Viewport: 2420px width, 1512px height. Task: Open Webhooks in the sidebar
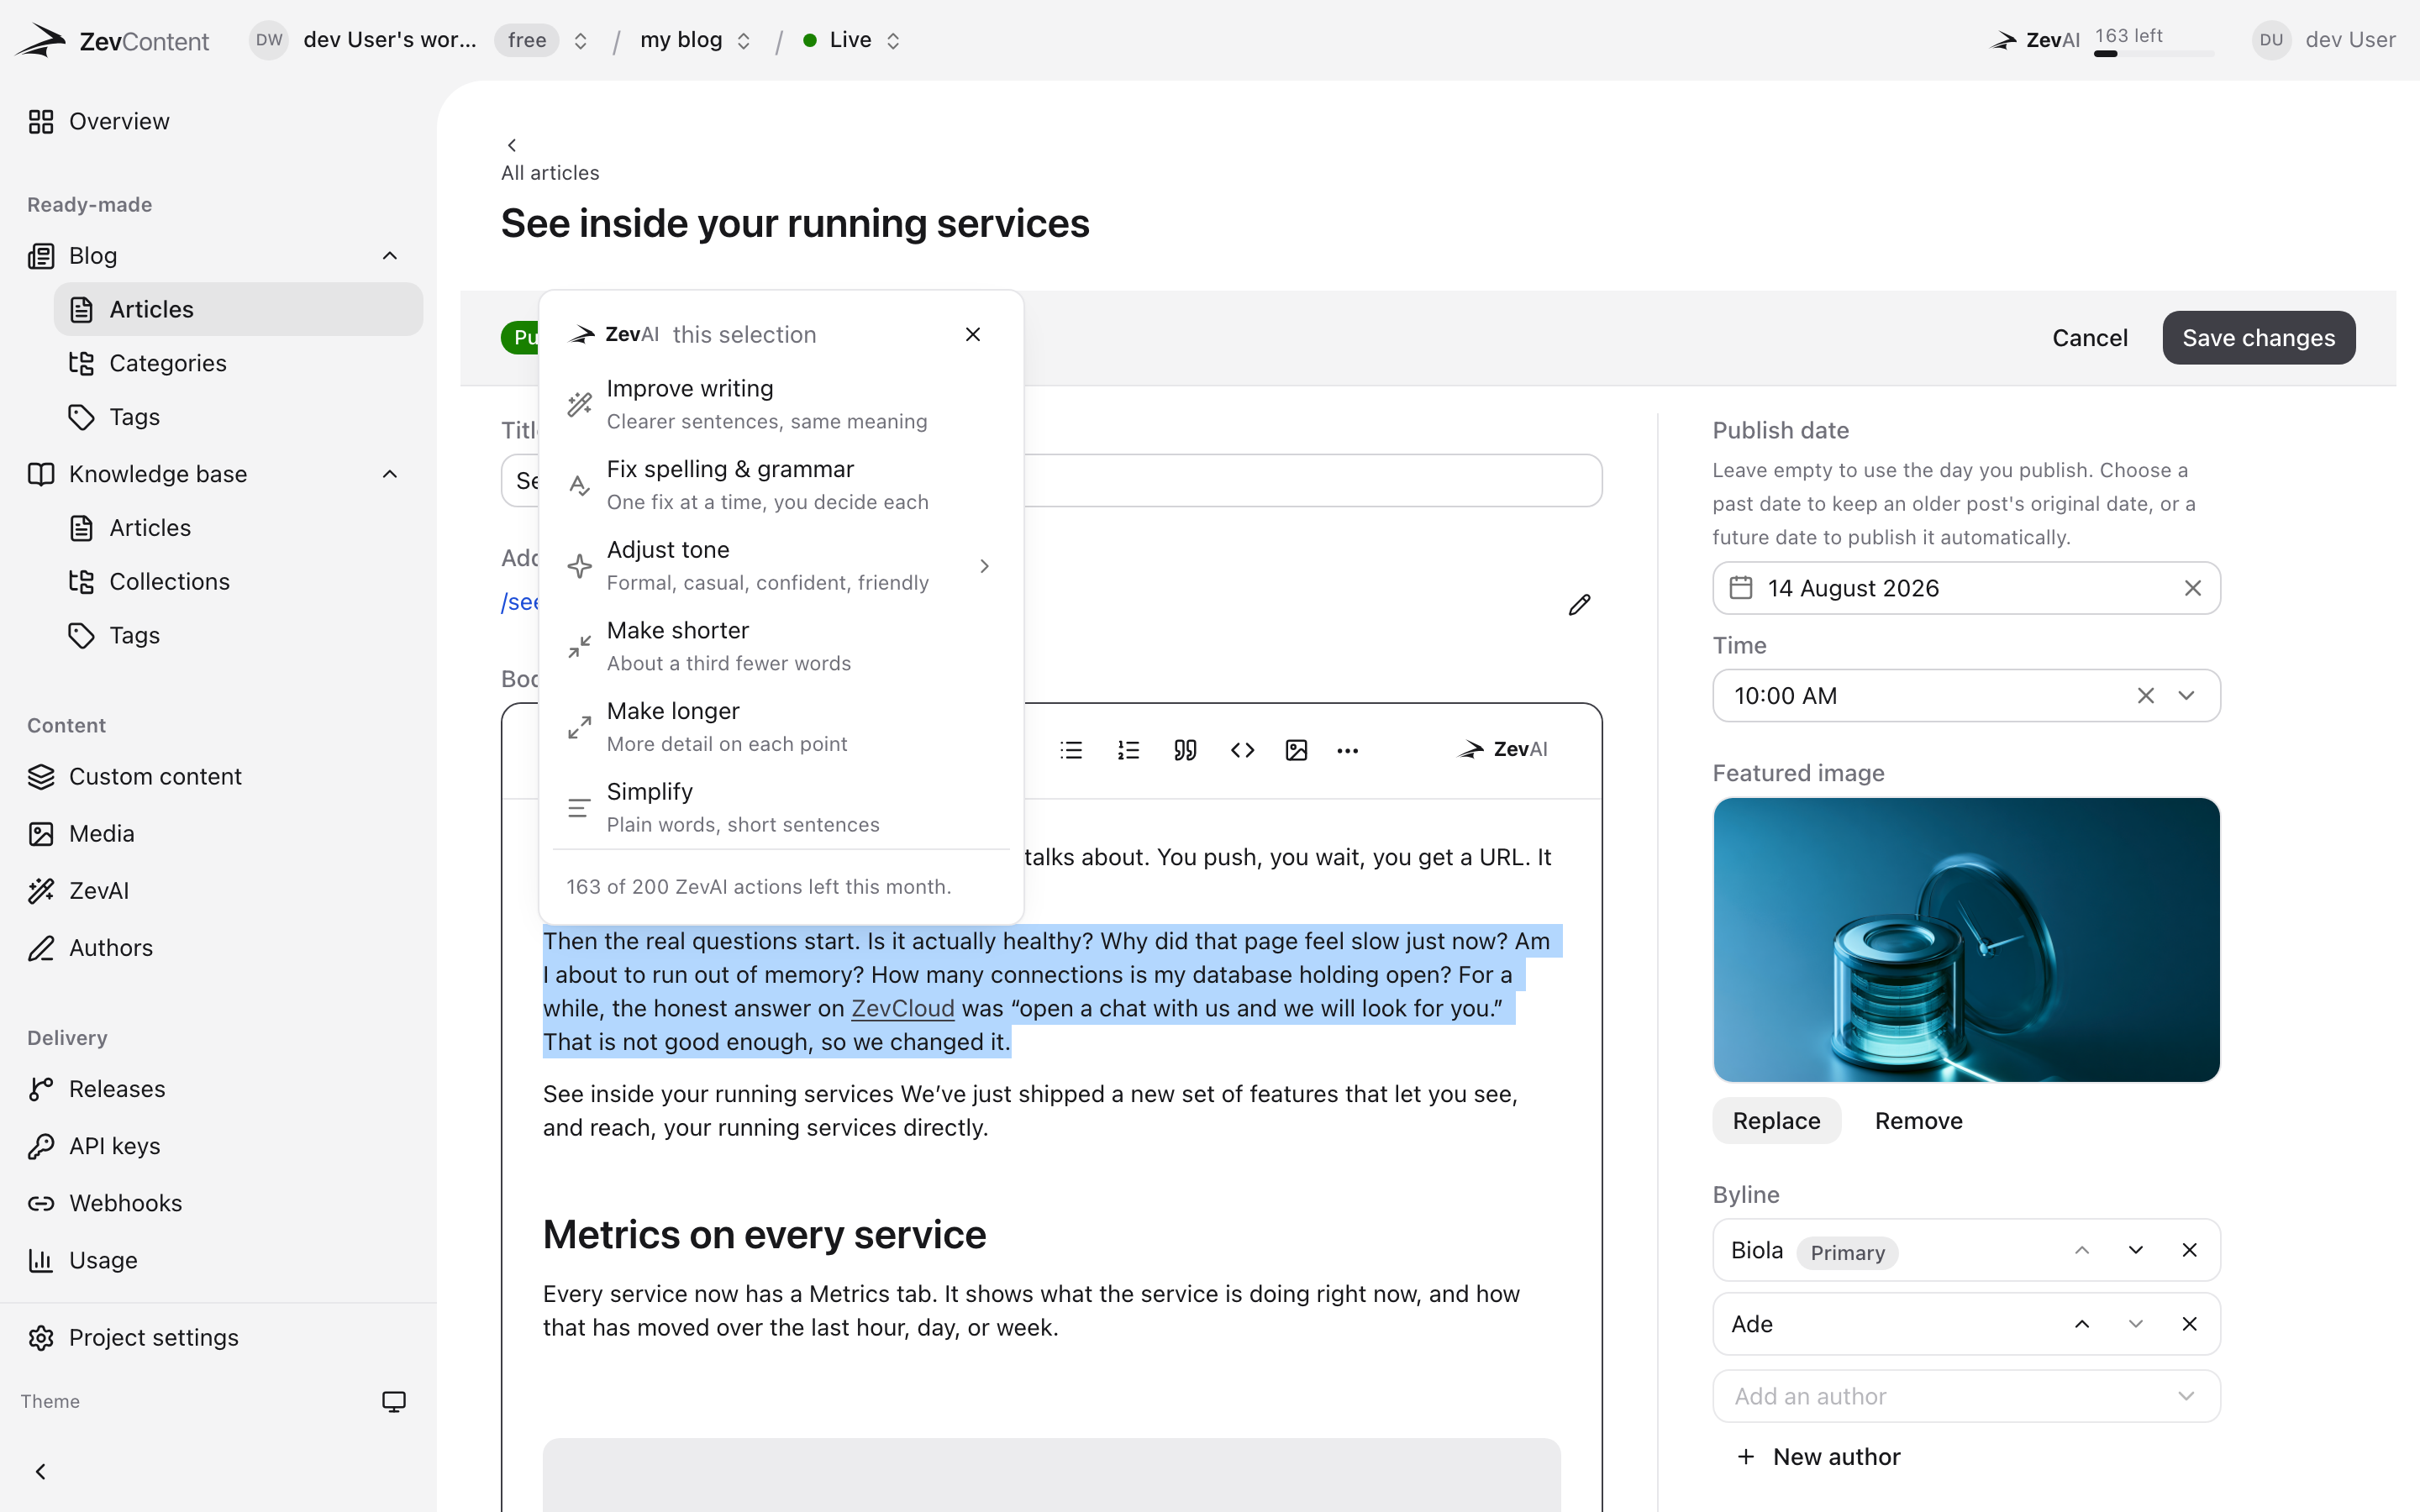click(x=125, y=1203)
